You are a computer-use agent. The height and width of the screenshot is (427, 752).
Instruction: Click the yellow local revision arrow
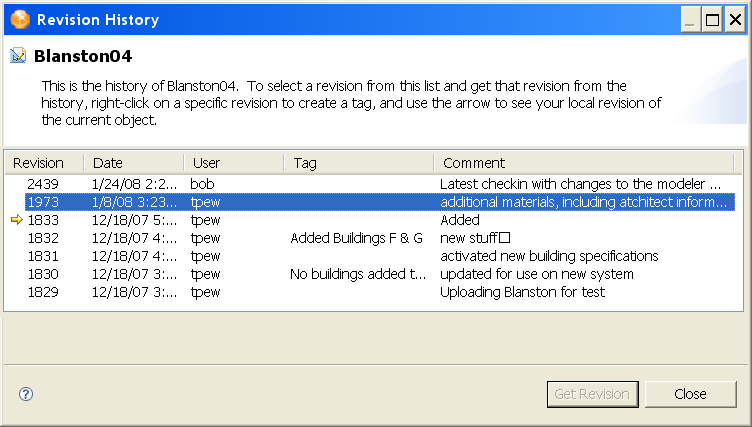coord(15,220)
